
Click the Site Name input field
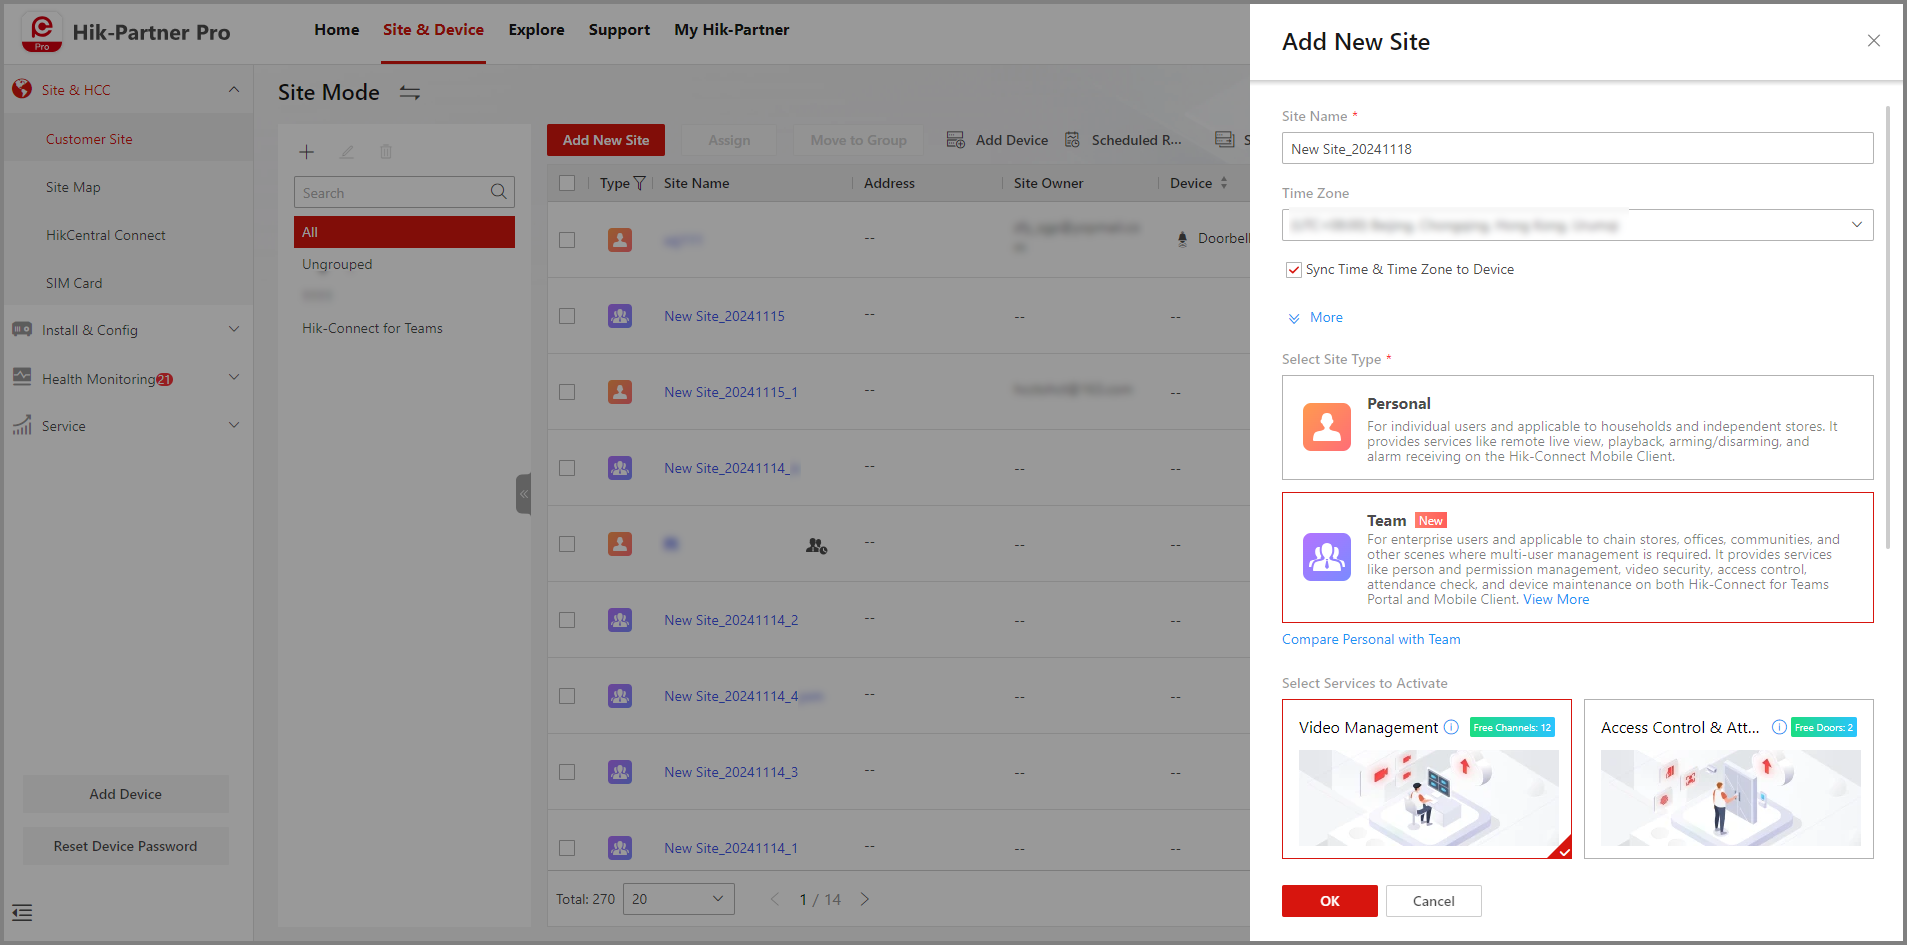click(x=1578, y=148)
